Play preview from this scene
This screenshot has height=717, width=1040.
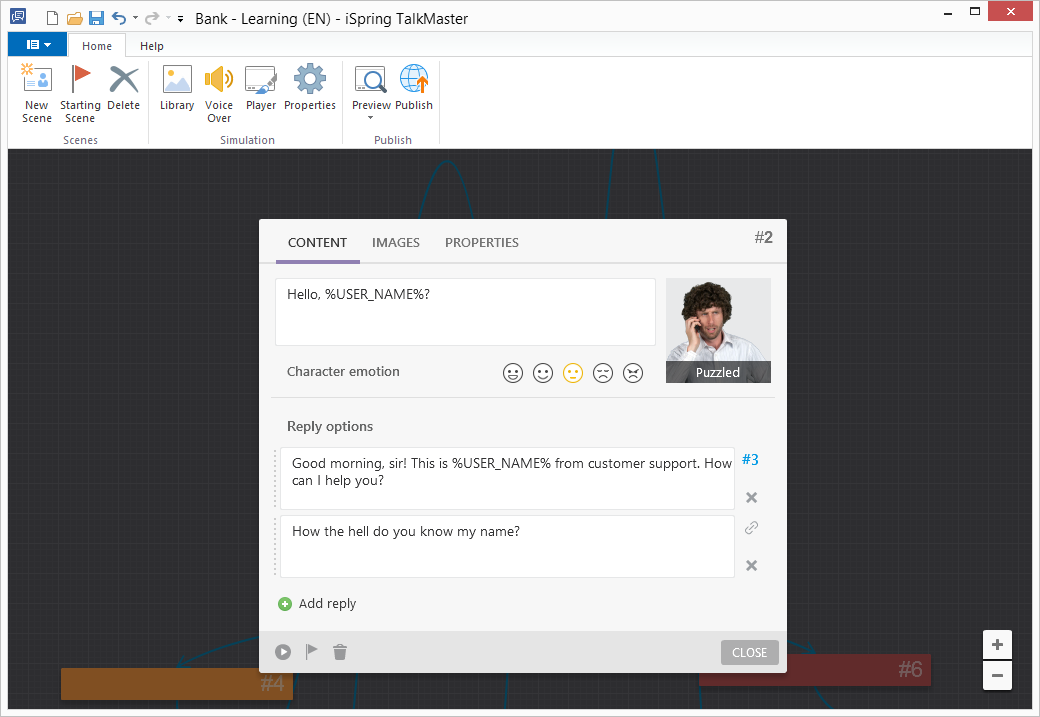click(x=283, y=652)
